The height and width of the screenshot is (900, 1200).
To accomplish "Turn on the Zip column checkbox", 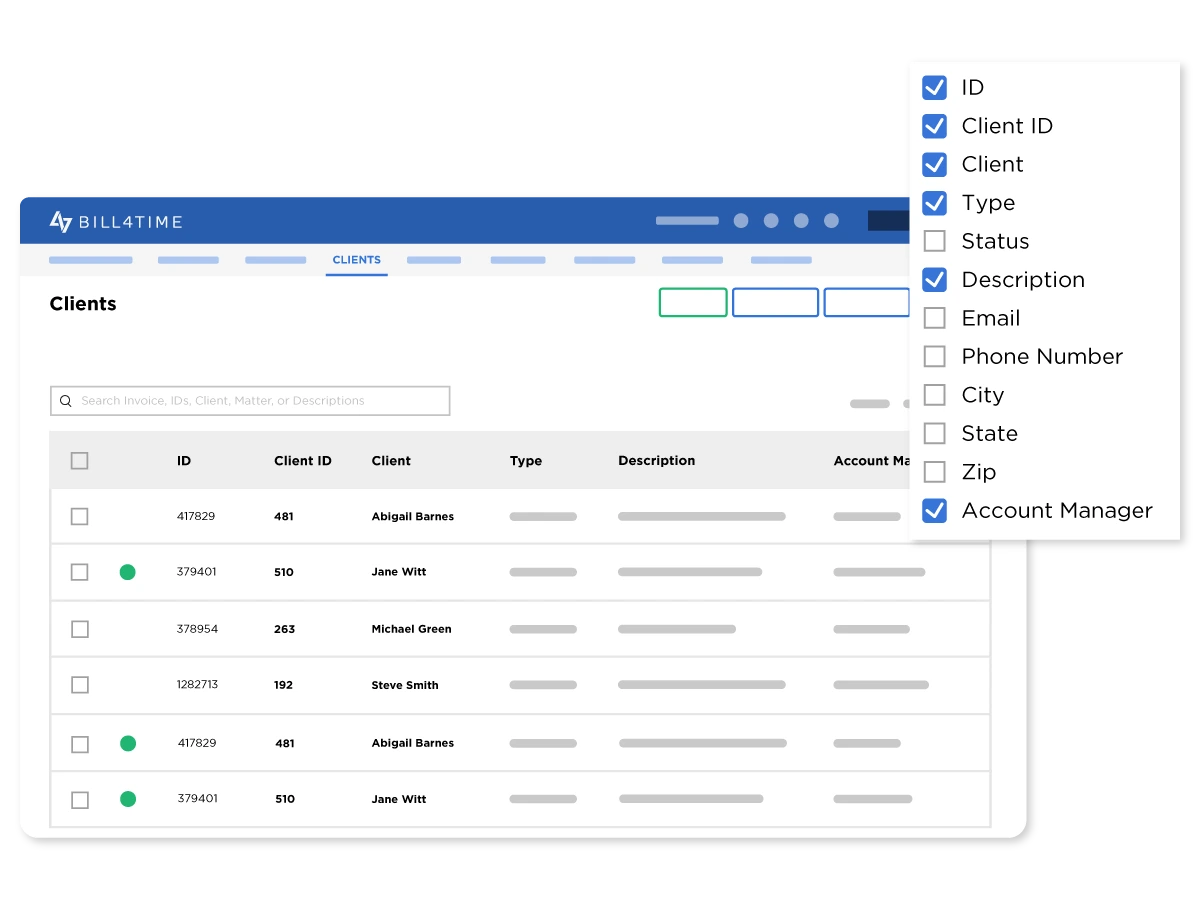I will [934, 472].
